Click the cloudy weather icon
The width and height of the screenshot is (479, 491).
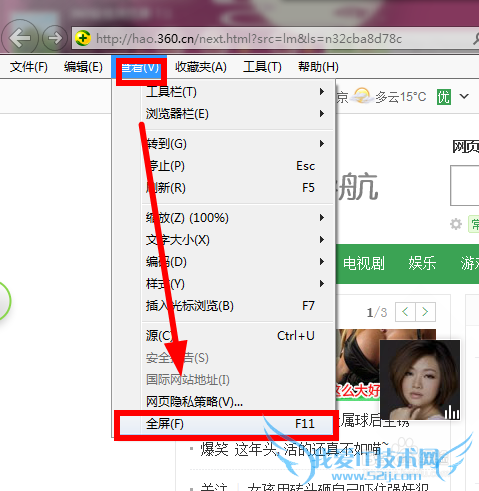362,96
